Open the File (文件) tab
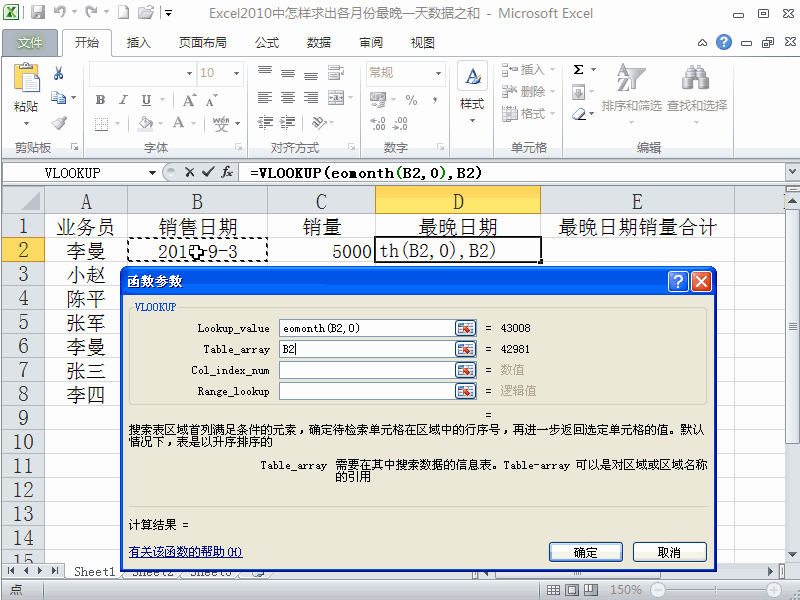Viewport: 800px width, 600px height. pyautogui.click(x=30, y=43)
